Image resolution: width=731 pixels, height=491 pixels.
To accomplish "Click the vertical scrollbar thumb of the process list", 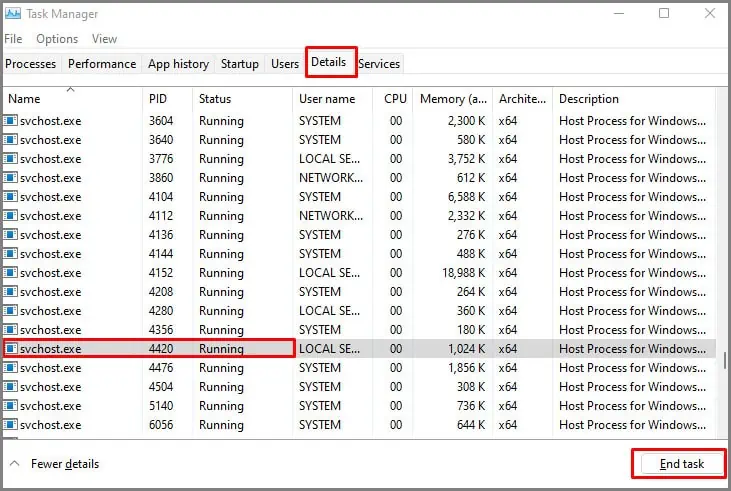I will click(x=724, y=360).
